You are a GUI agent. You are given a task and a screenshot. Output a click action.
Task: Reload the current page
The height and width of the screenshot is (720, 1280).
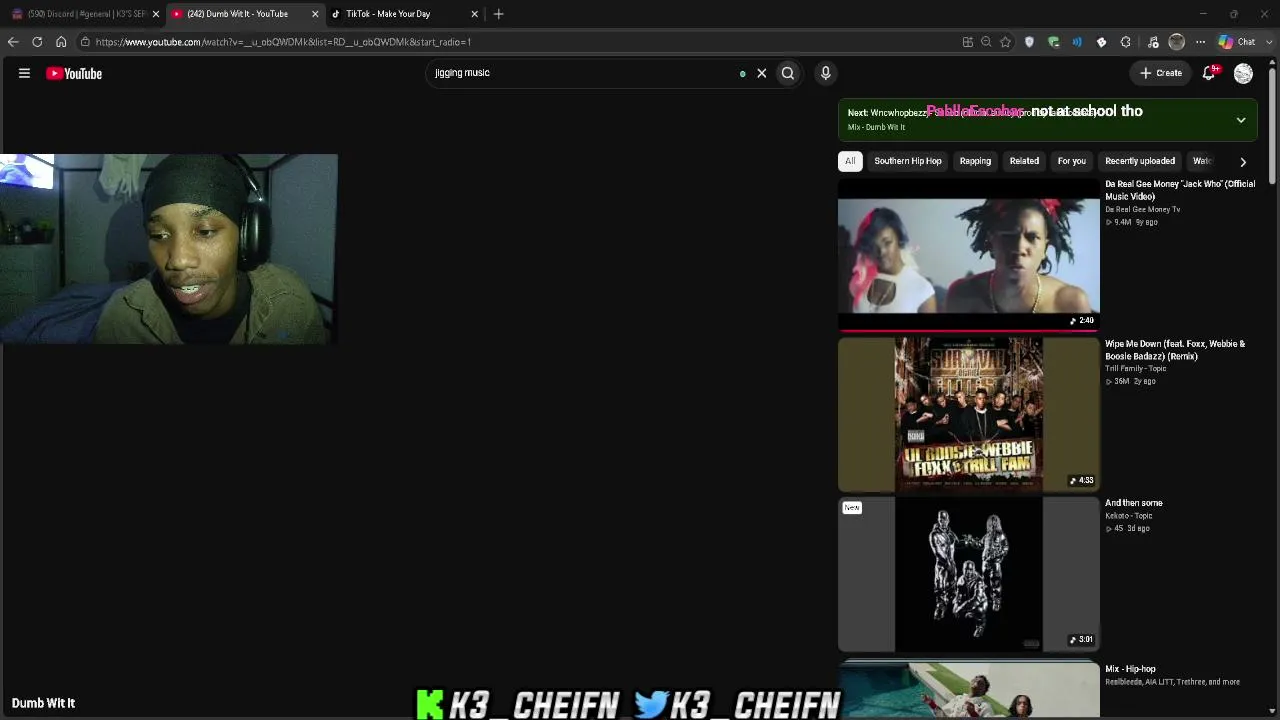point(37,42)
